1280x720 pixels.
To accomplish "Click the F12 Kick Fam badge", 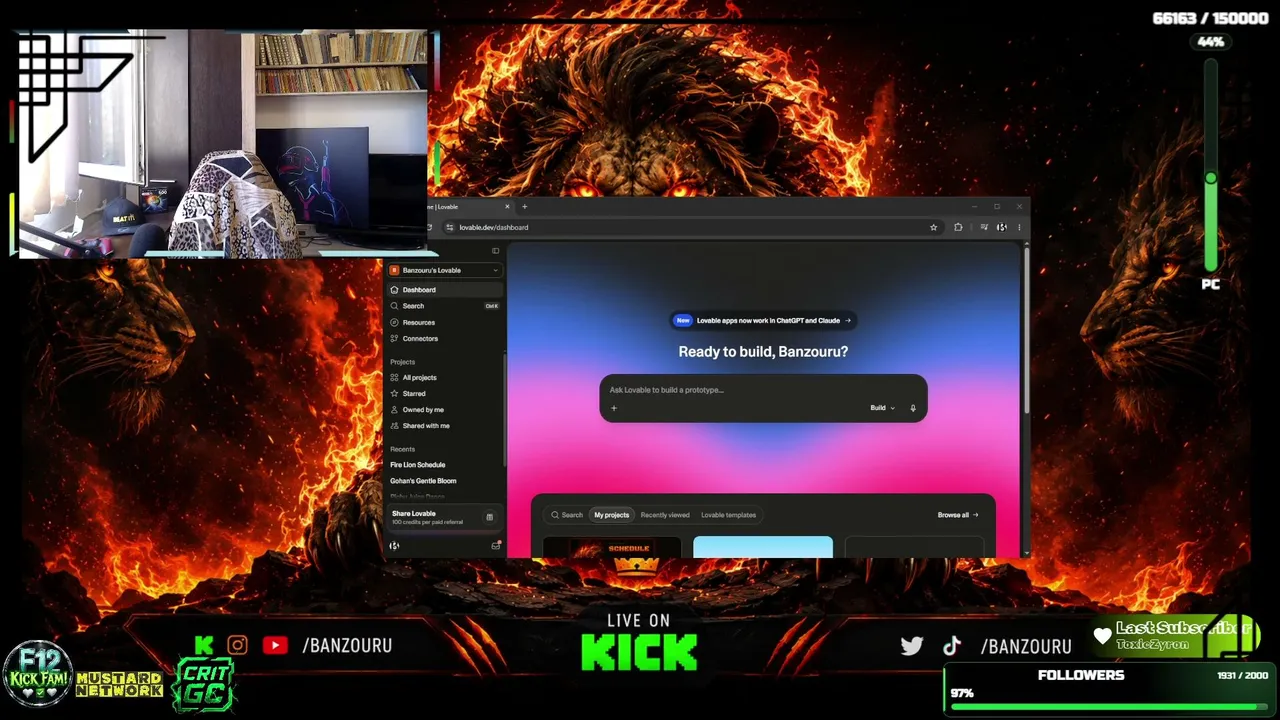I will click(x=38, y=674).
